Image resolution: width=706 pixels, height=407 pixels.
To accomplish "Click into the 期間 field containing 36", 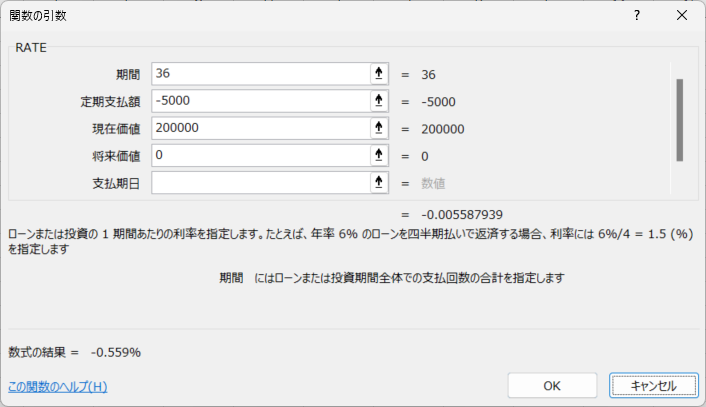I will click(260, 74).
